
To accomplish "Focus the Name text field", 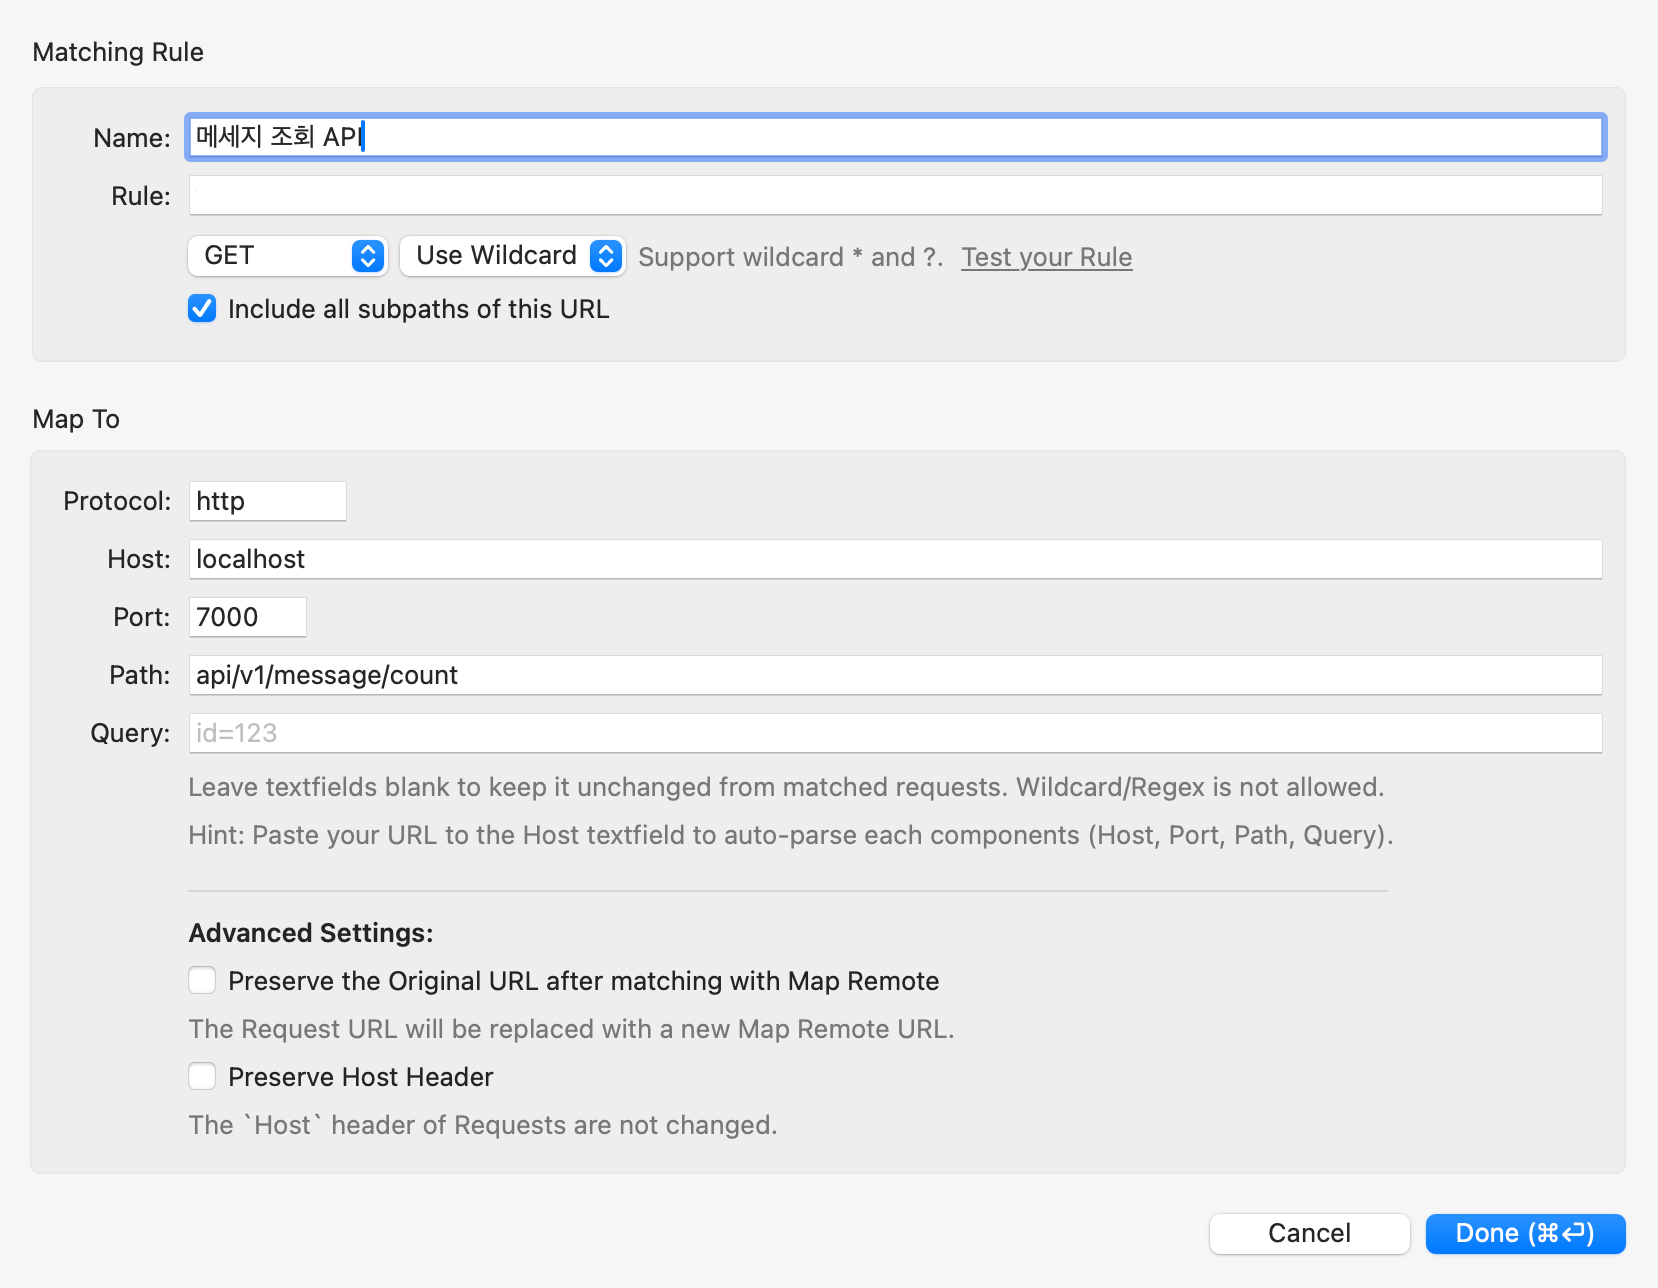I will click(x=895, y=137).
